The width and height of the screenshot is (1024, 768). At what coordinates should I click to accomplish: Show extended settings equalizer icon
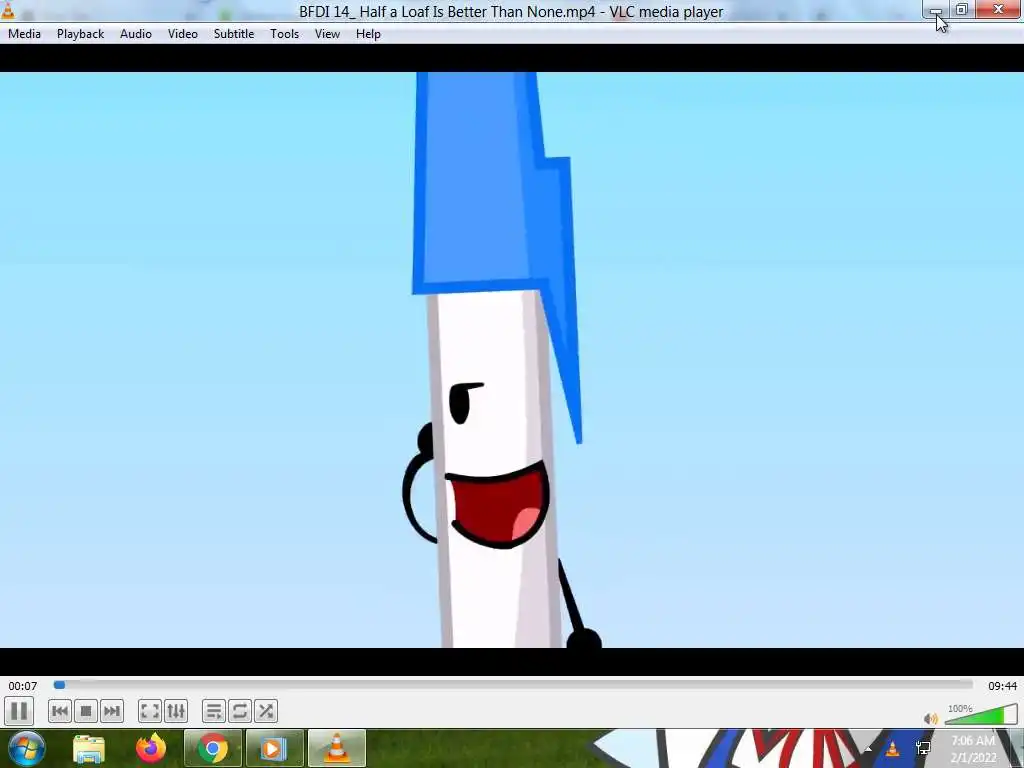point(176,711)
